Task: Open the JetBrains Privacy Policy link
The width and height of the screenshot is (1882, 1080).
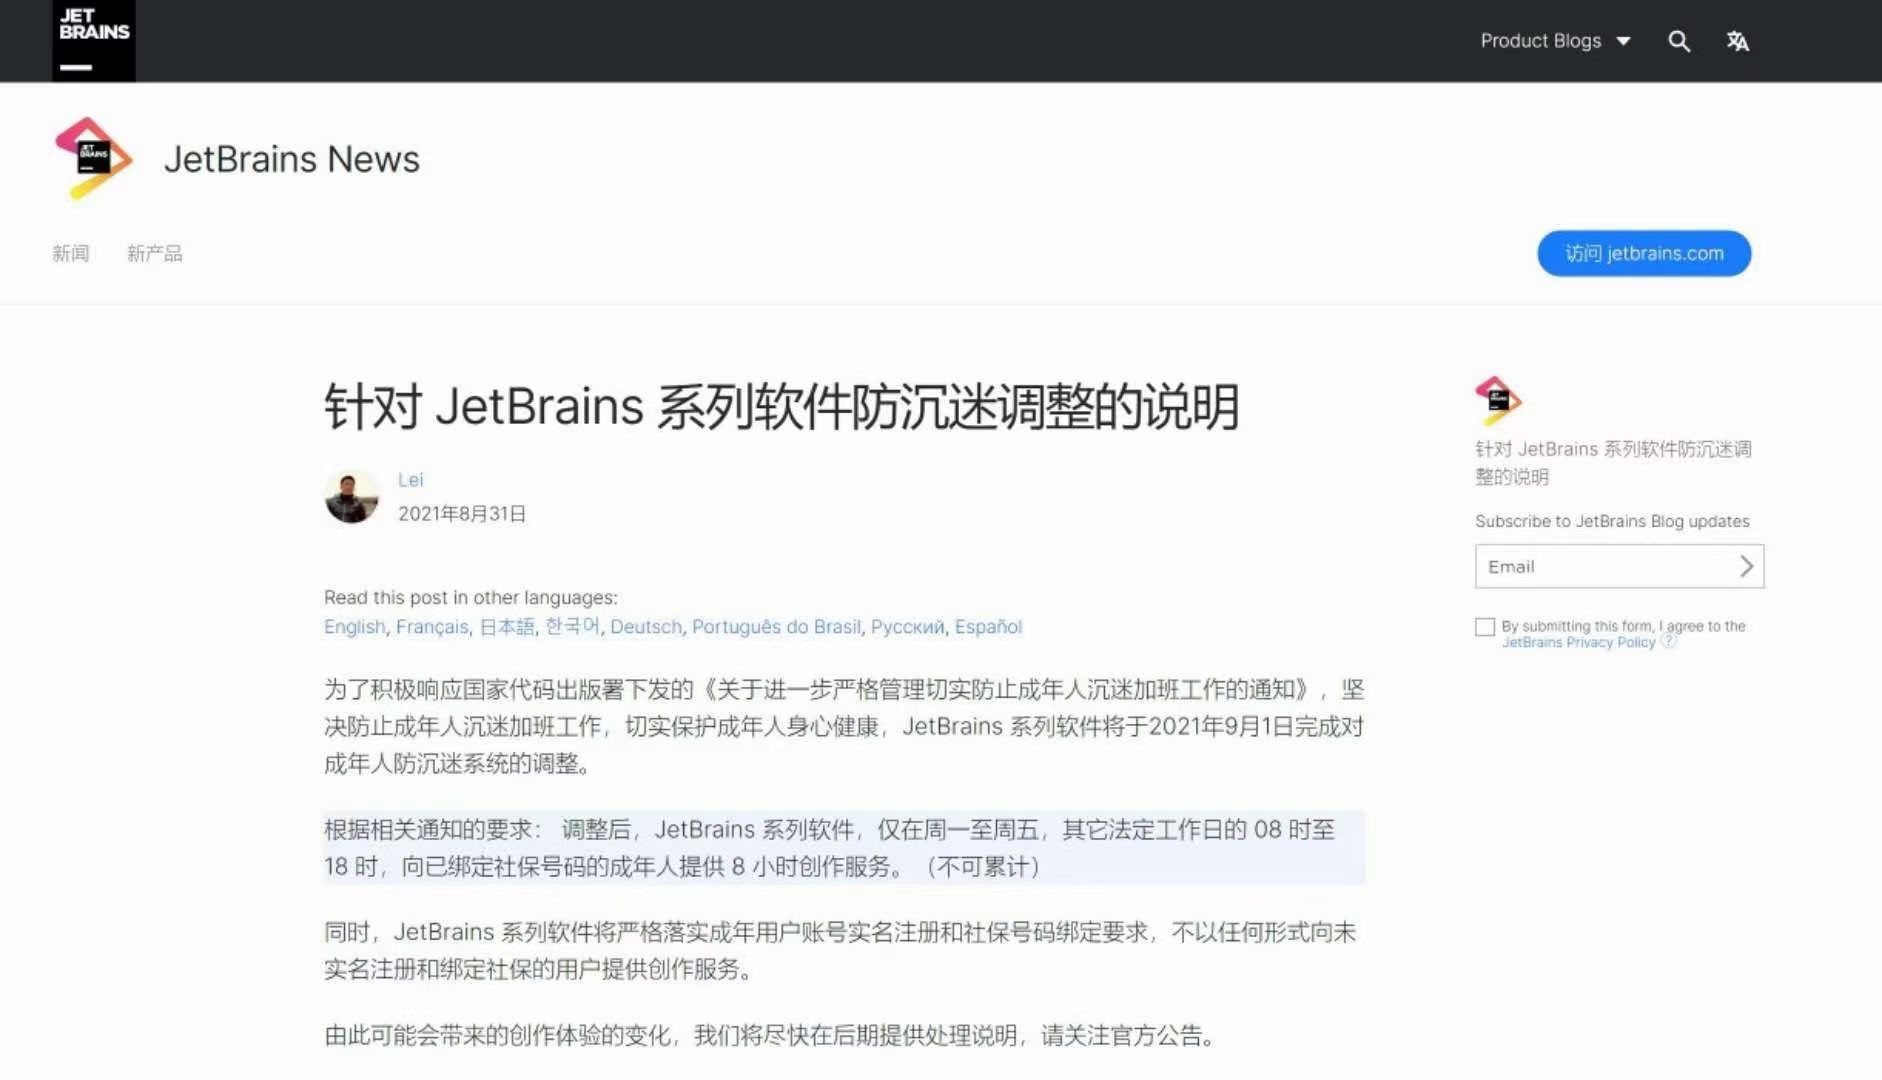Action: 1578,642
